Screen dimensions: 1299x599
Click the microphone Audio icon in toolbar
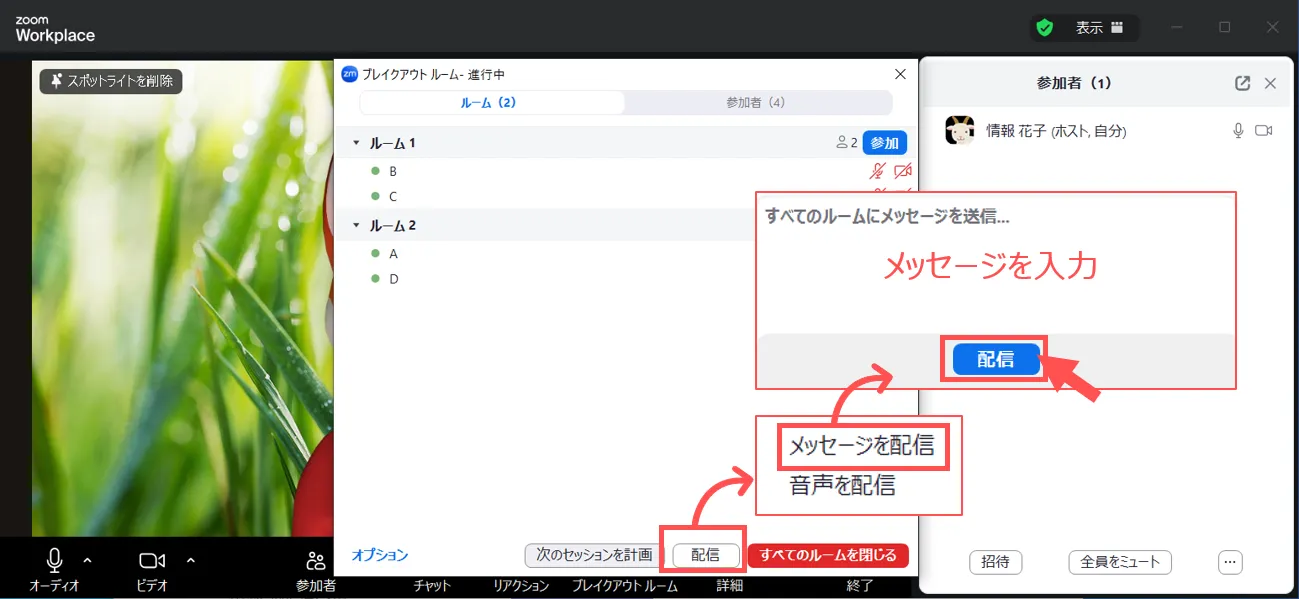coord(54,560)
